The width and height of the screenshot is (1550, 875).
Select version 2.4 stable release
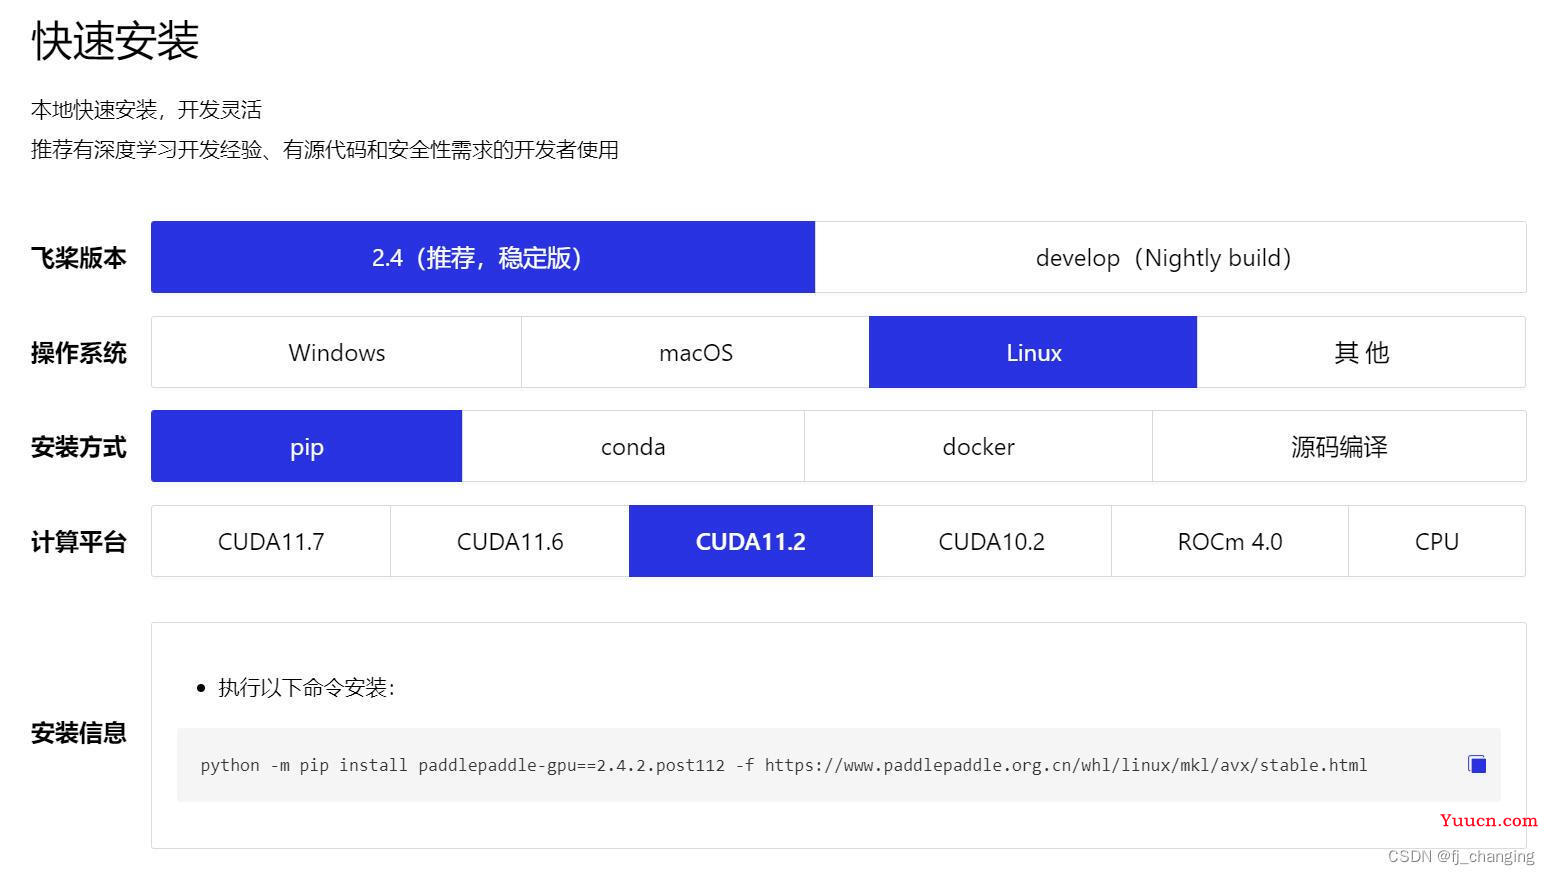[x=483, y=257]
